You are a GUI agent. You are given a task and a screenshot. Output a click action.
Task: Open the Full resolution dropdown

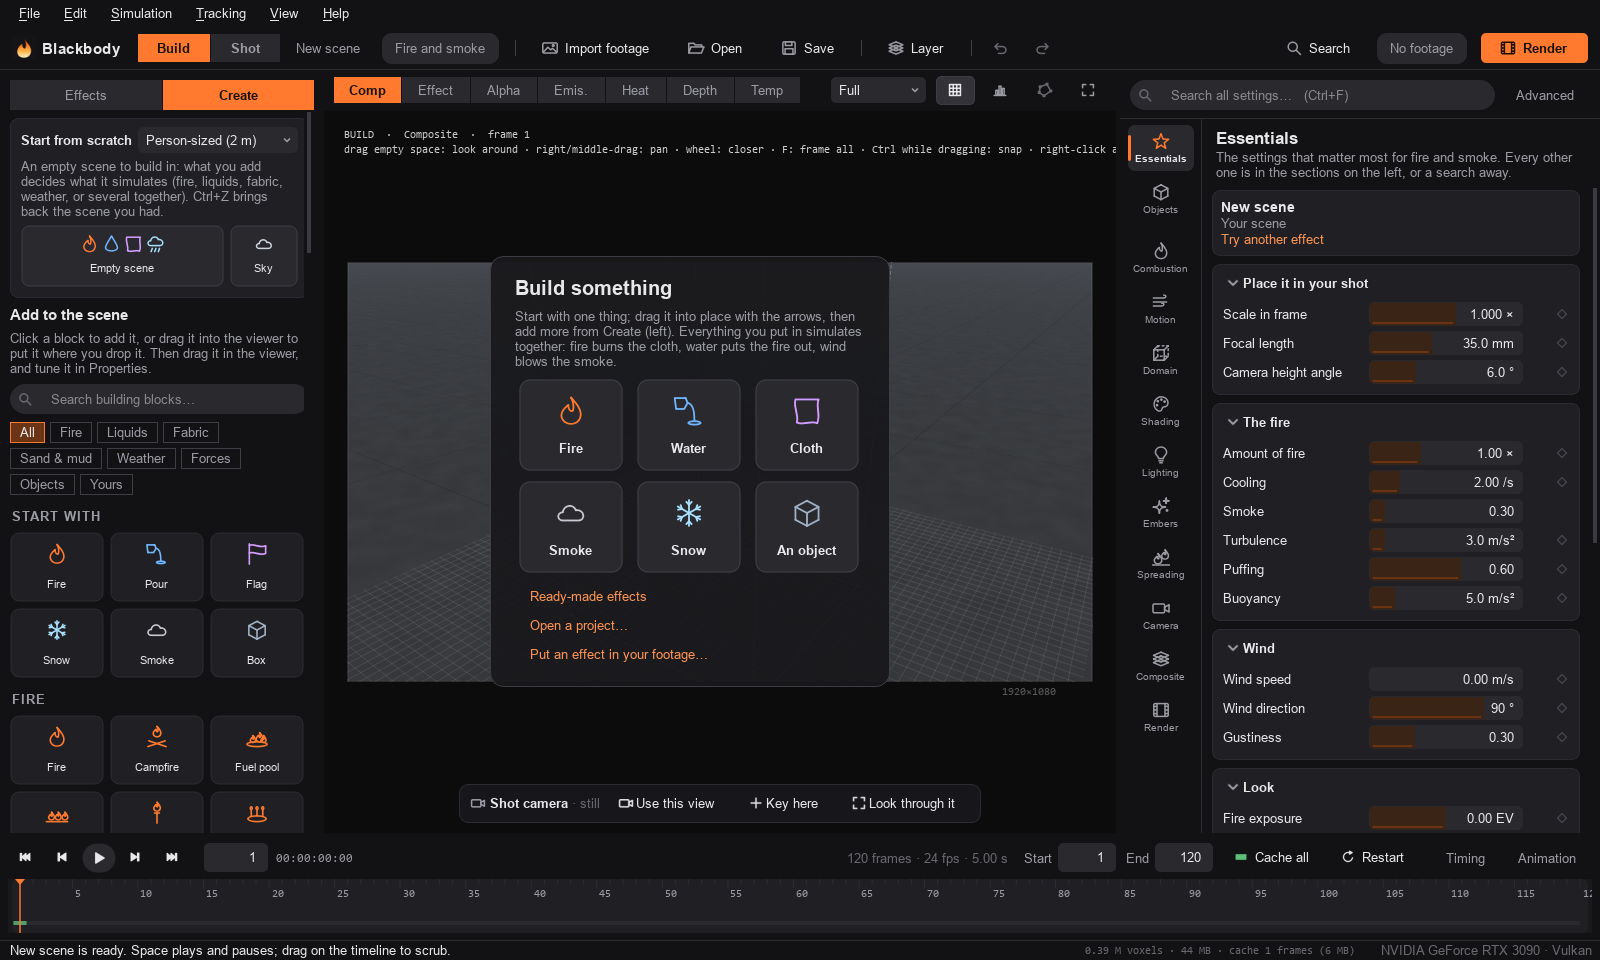point(878,90)
